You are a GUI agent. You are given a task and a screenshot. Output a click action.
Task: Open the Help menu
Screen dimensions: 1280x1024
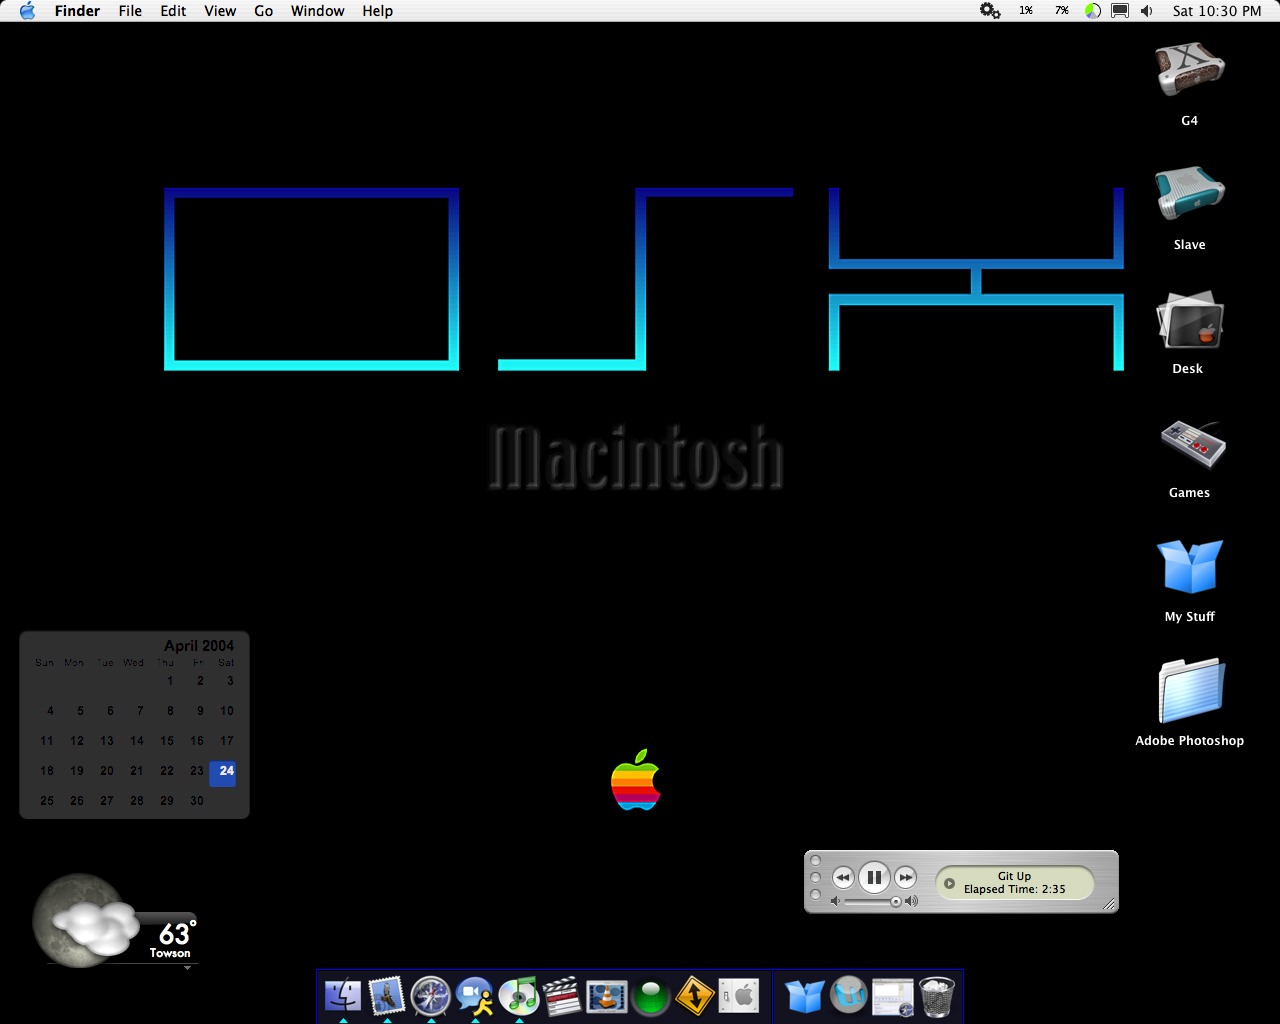click(x=377, y=11)
